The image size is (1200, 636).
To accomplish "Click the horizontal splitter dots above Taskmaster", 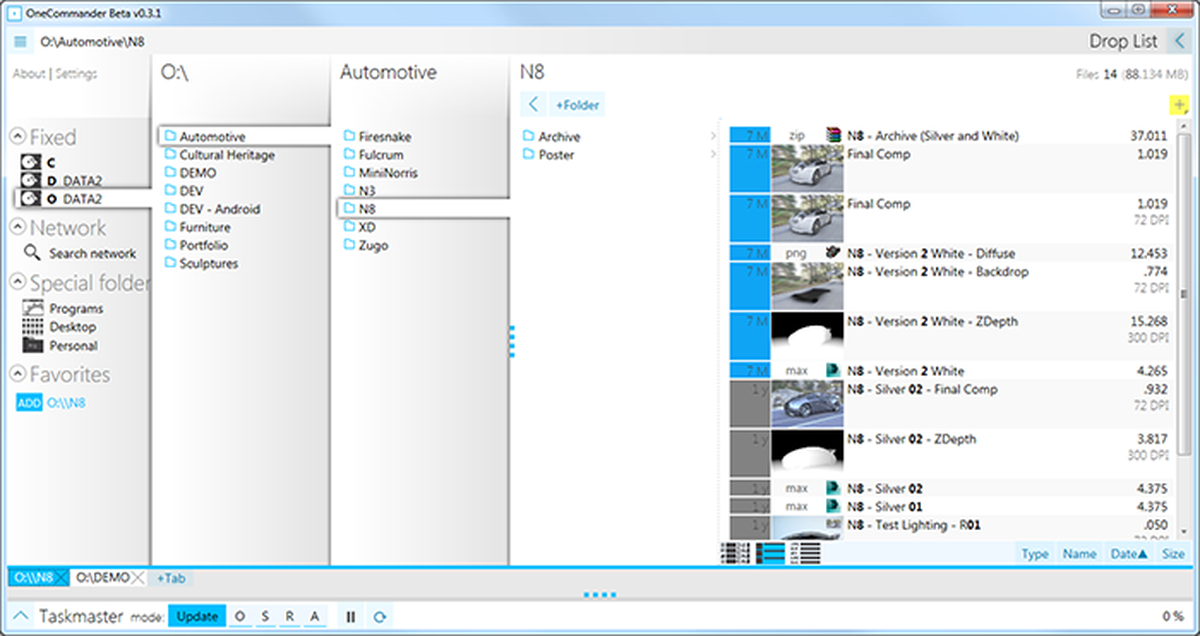I will click(x=600, y=595).
